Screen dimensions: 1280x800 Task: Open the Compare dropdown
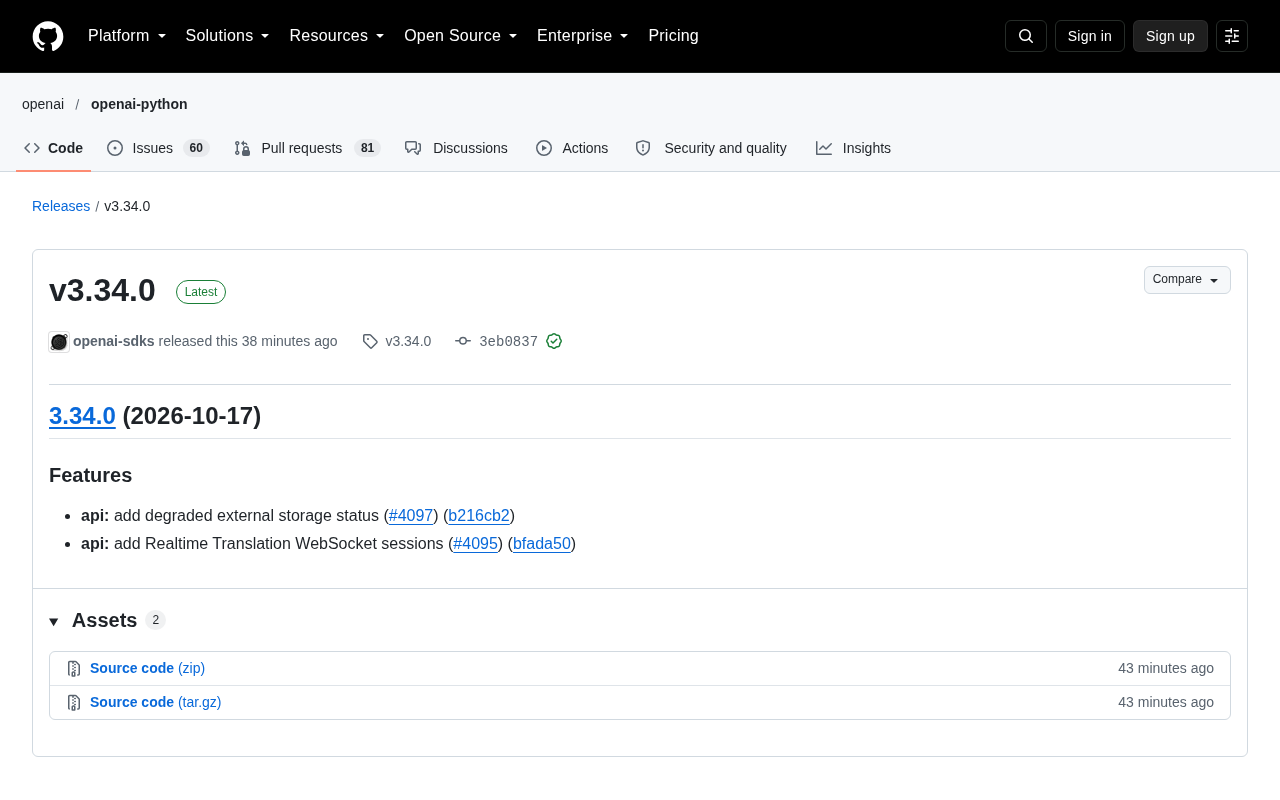[1187, 280]
